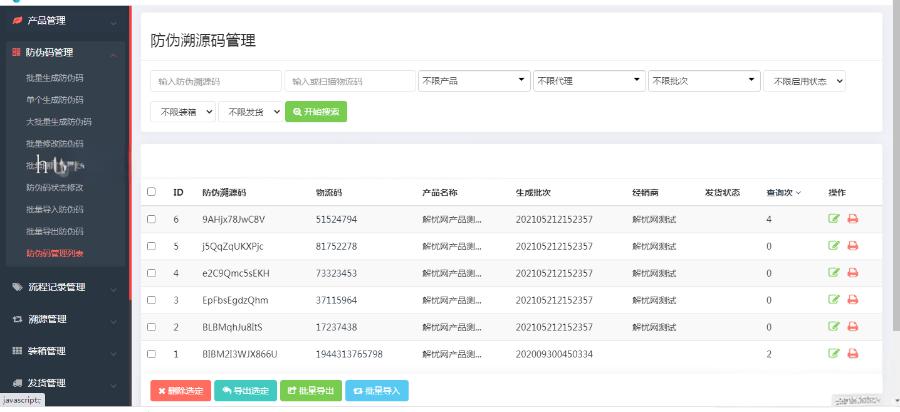Open 批量导入防伪码 in sidebar
Image resolution: width=900 pixels, height=412 pixels.
[55, 209]
